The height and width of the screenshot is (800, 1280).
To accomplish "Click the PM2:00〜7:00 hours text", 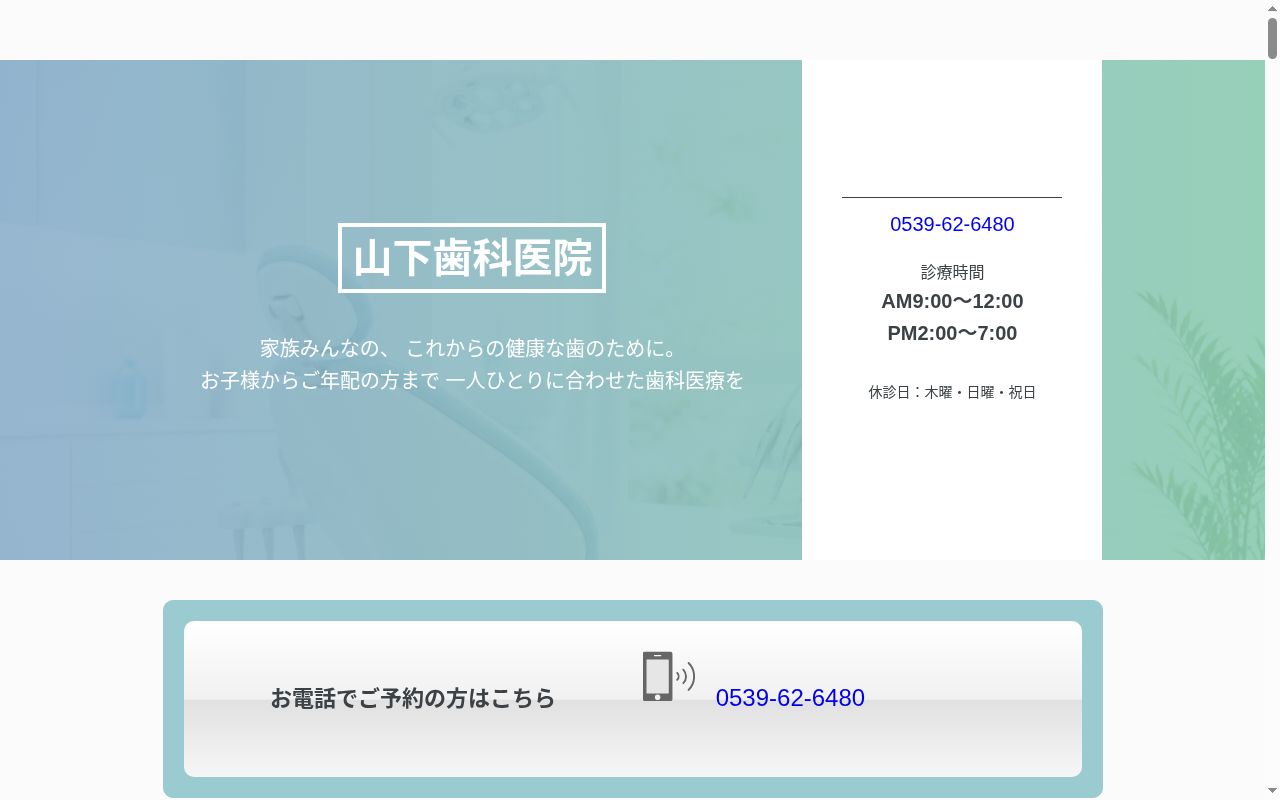I will coord(952,333).
